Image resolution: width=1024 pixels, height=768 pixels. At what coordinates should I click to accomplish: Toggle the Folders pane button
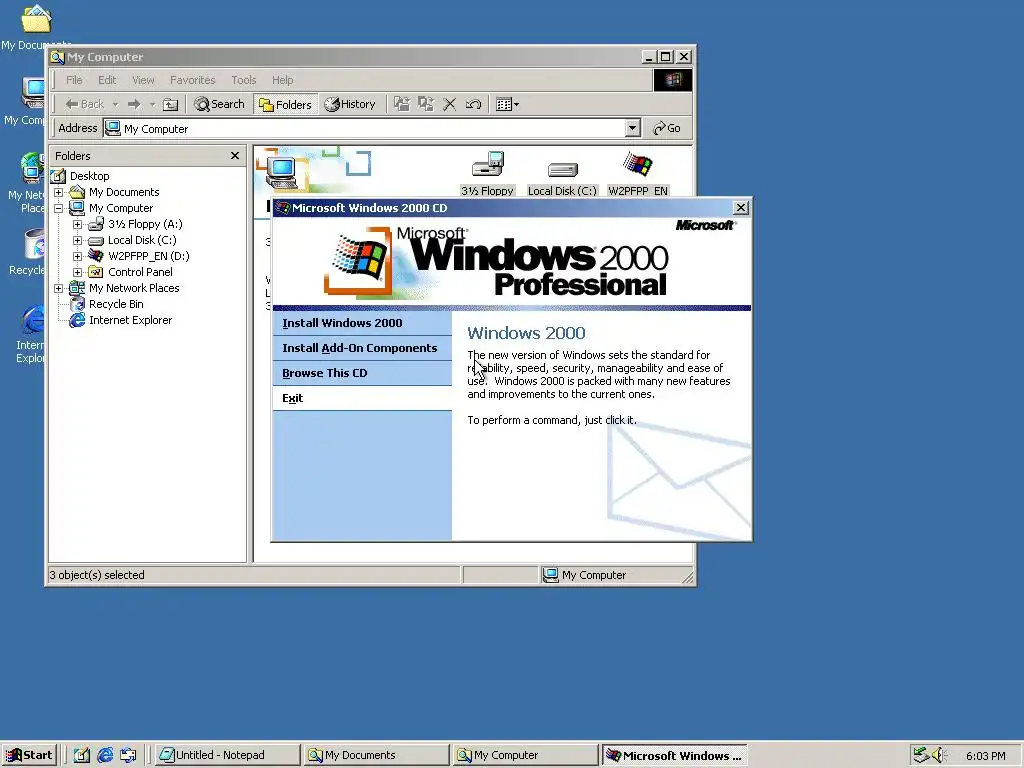[x=285, y=104]
